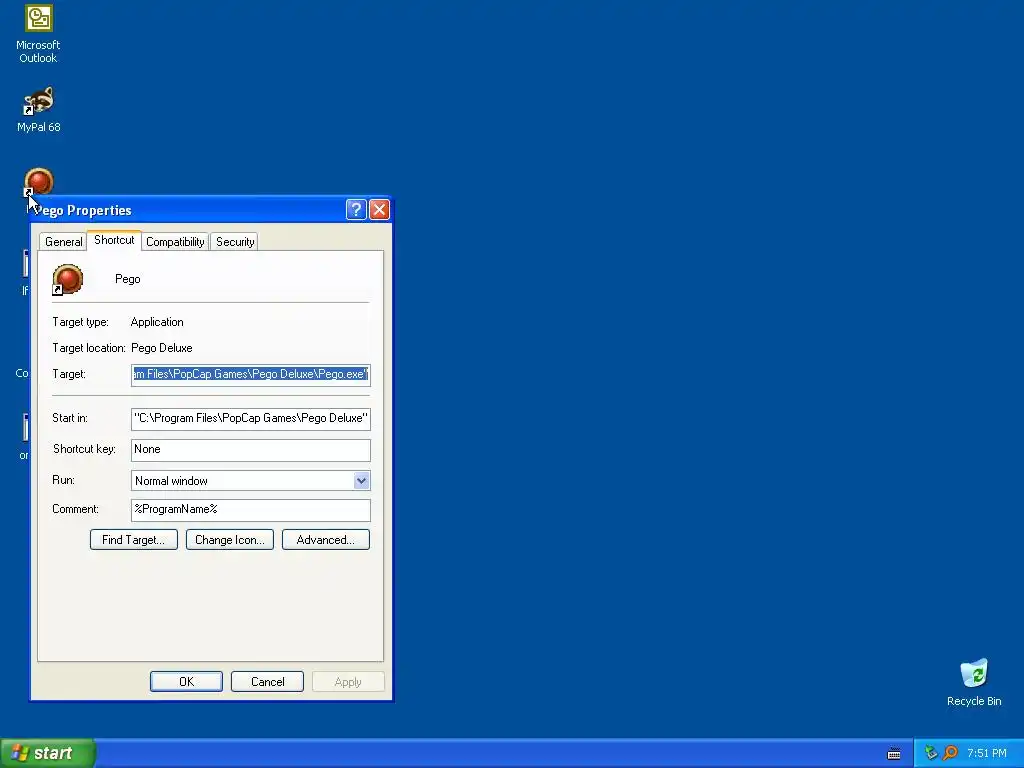Switch to the General tab

tap(63, 242)
